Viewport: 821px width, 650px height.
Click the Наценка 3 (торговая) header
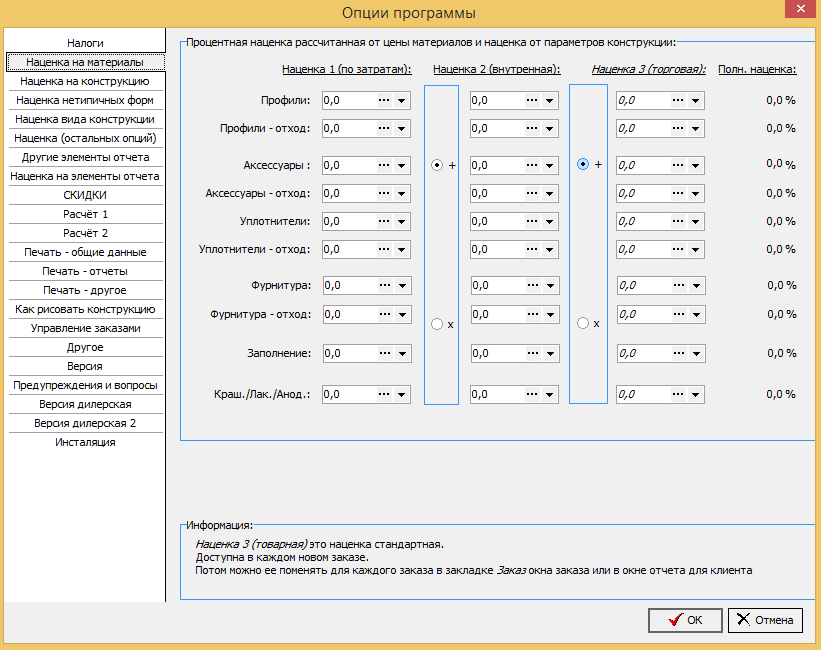tap(649, 69)
